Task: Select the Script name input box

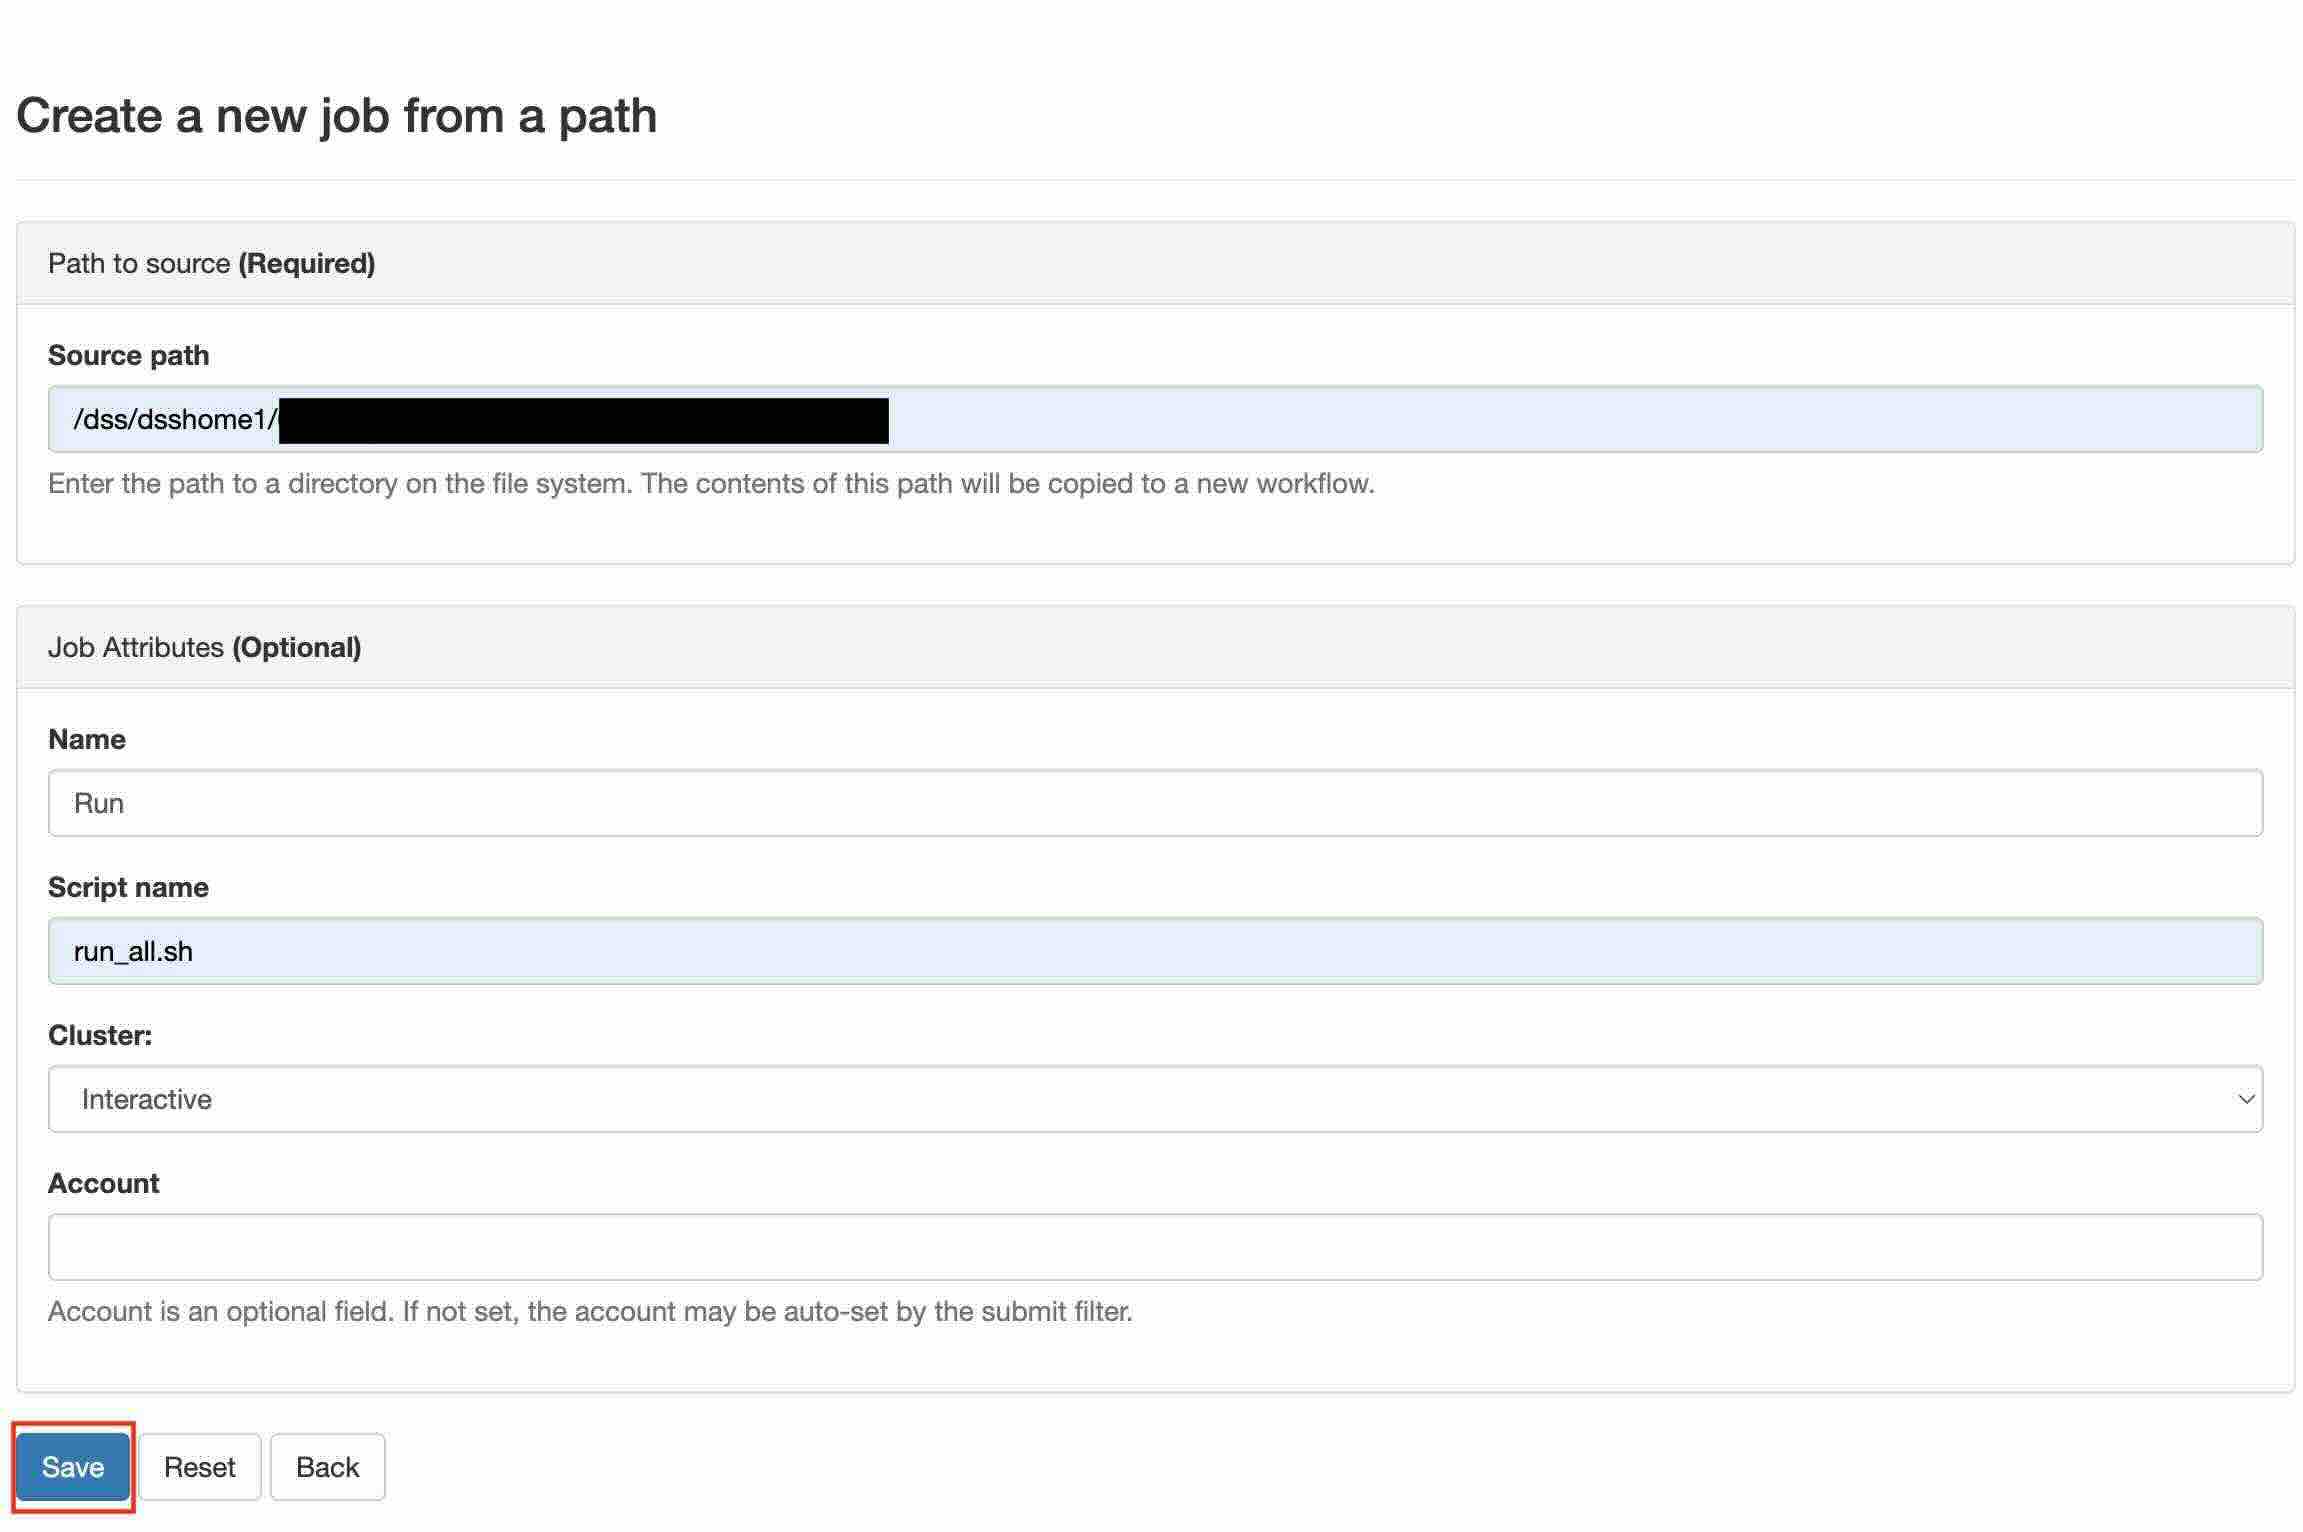Action: [1155, 951]
